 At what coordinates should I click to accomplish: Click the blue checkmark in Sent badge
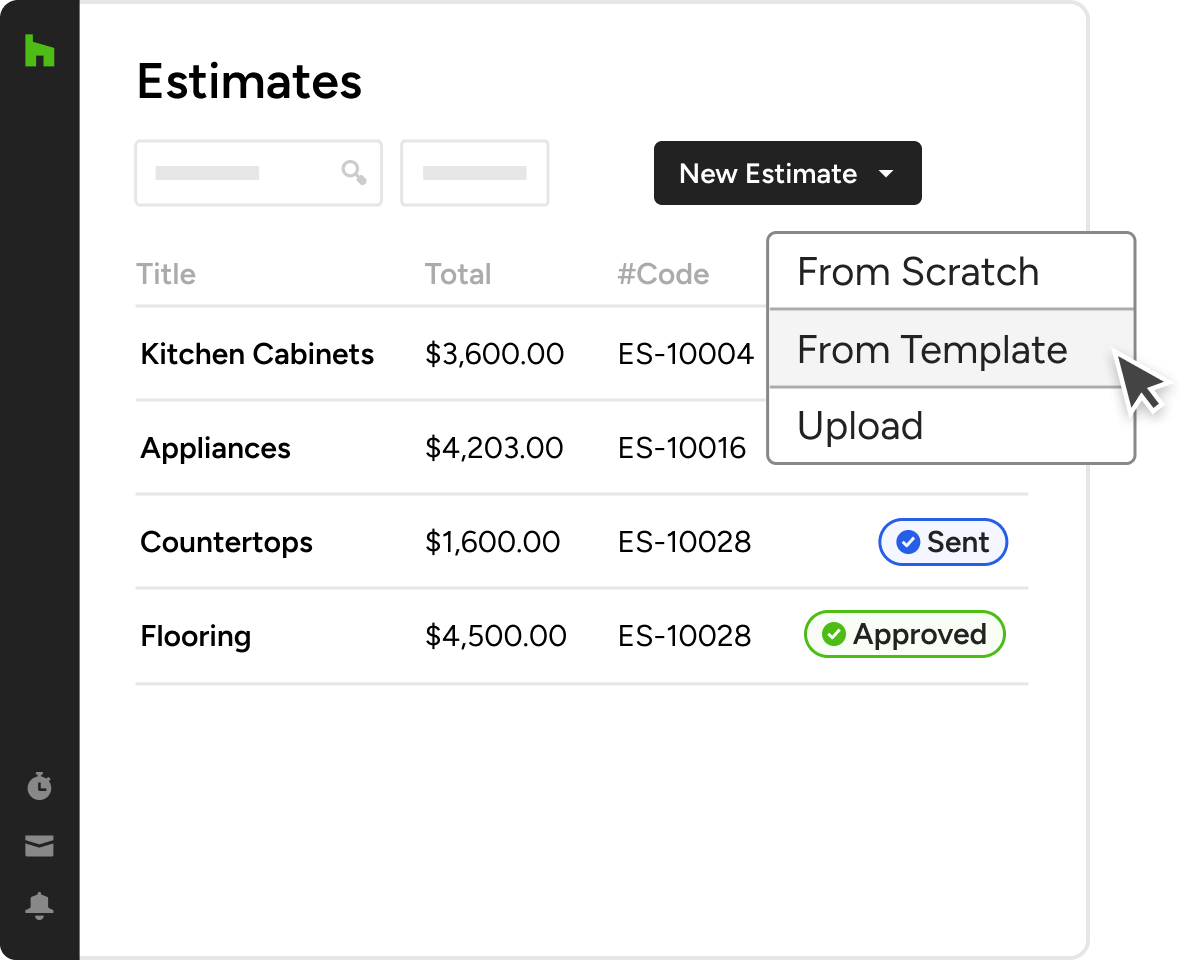pyautogui.click(x=908, y=542)
